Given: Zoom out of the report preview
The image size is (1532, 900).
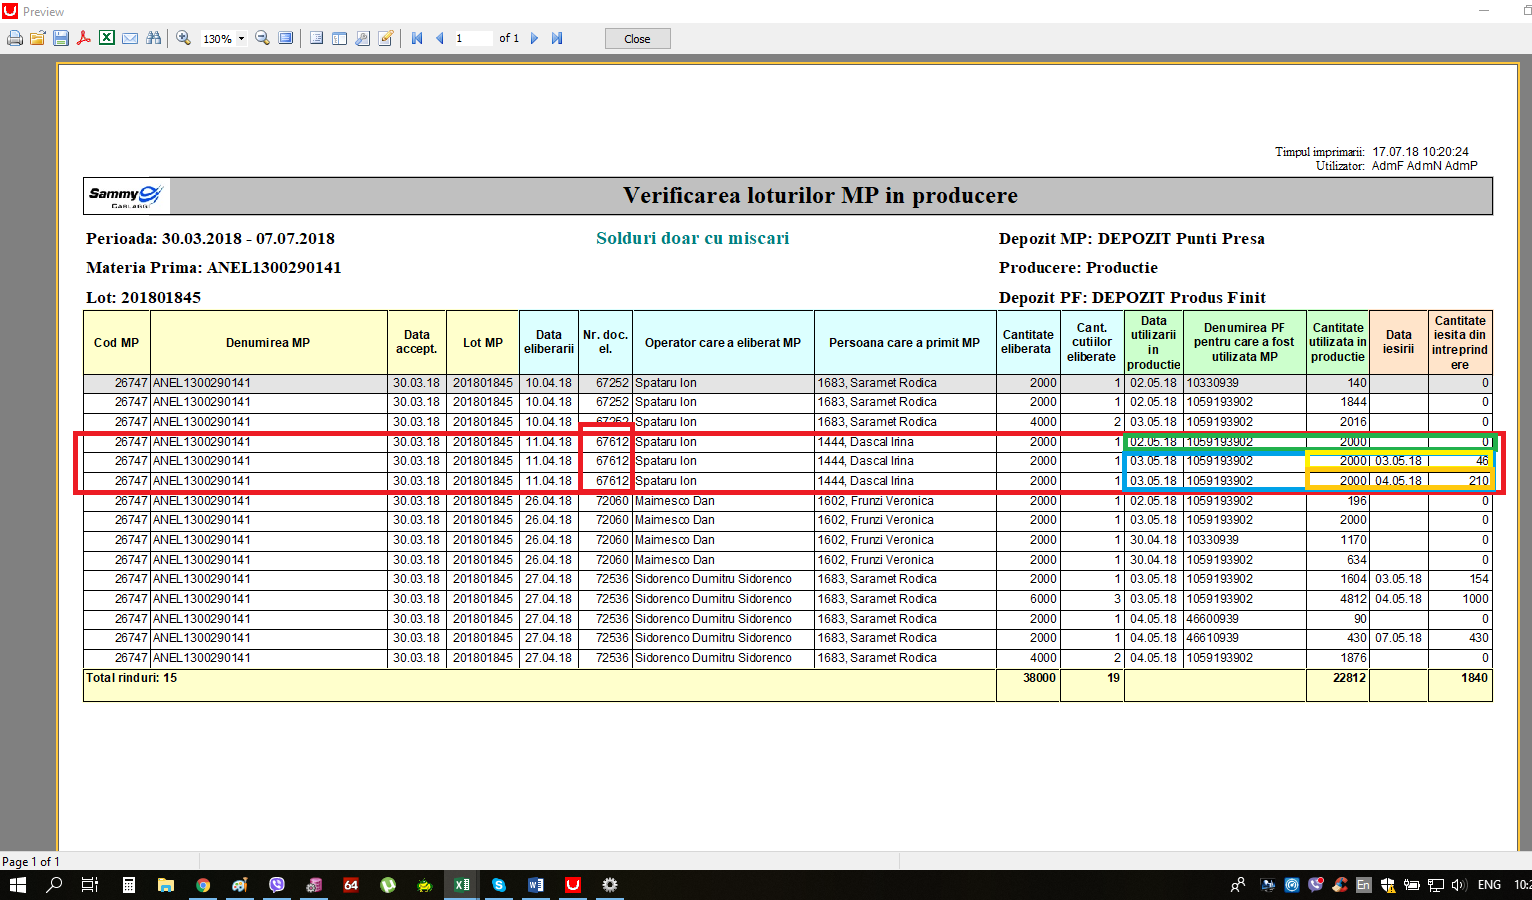Looking at the screenshot, I should (262, 38).
